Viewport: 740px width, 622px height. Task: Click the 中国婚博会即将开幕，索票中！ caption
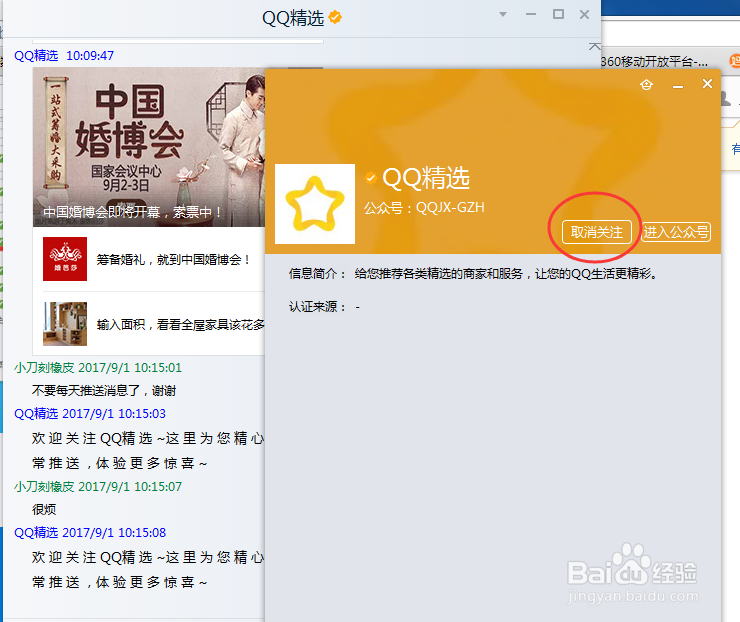coord(132,212)
